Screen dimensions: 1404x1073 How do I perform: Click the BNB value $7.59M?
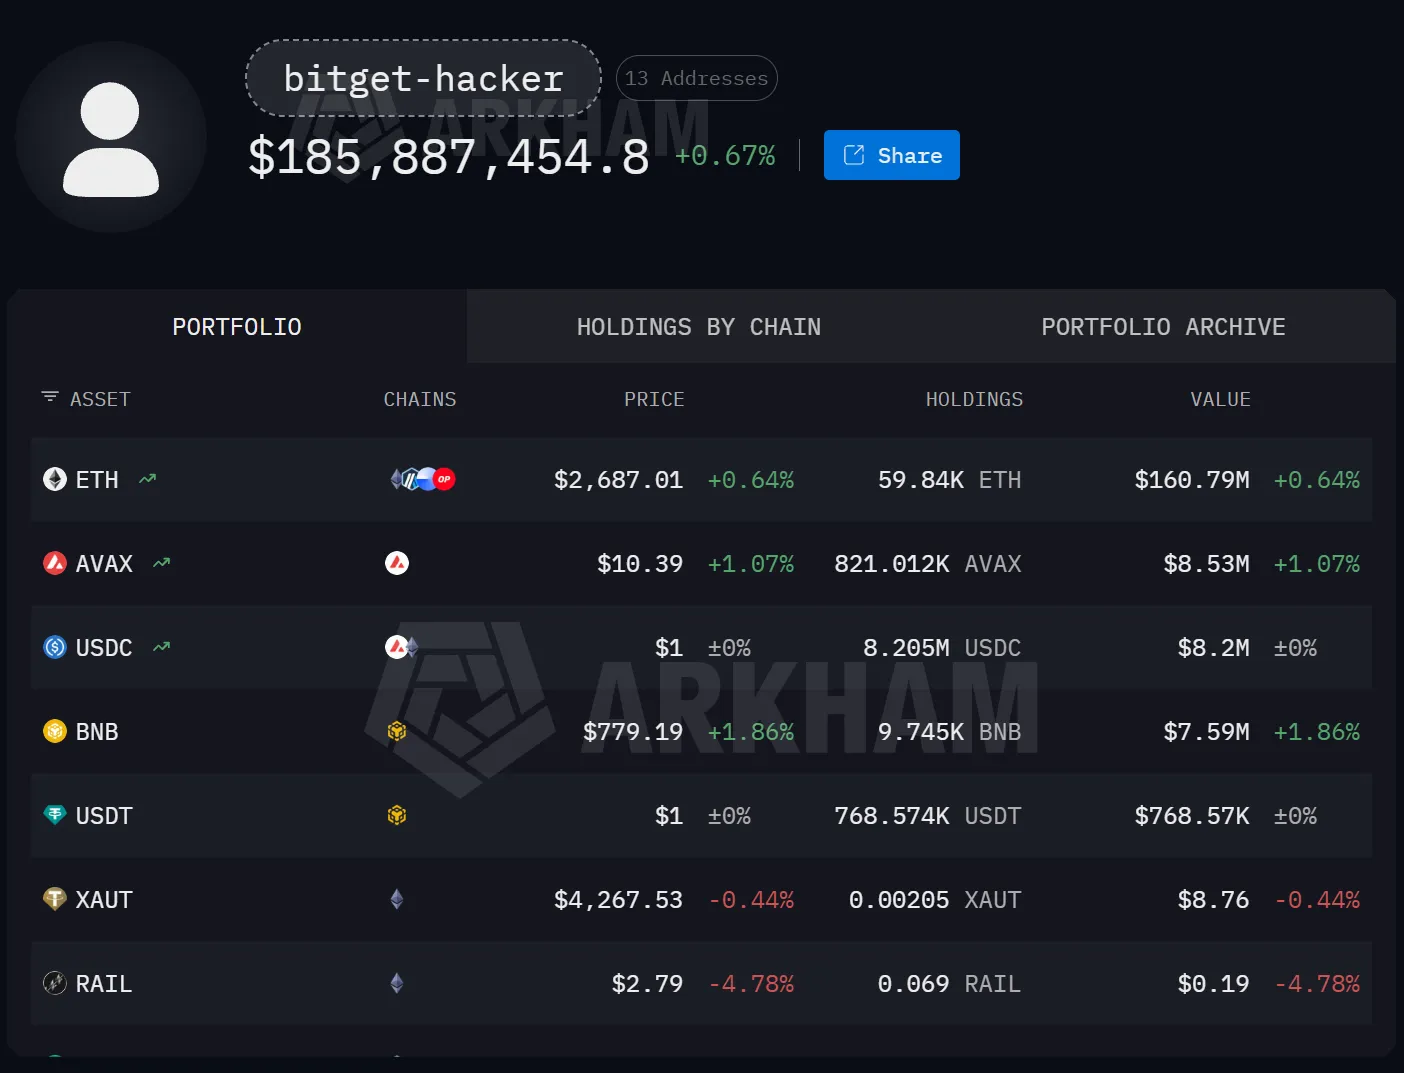pos(1207,732)
